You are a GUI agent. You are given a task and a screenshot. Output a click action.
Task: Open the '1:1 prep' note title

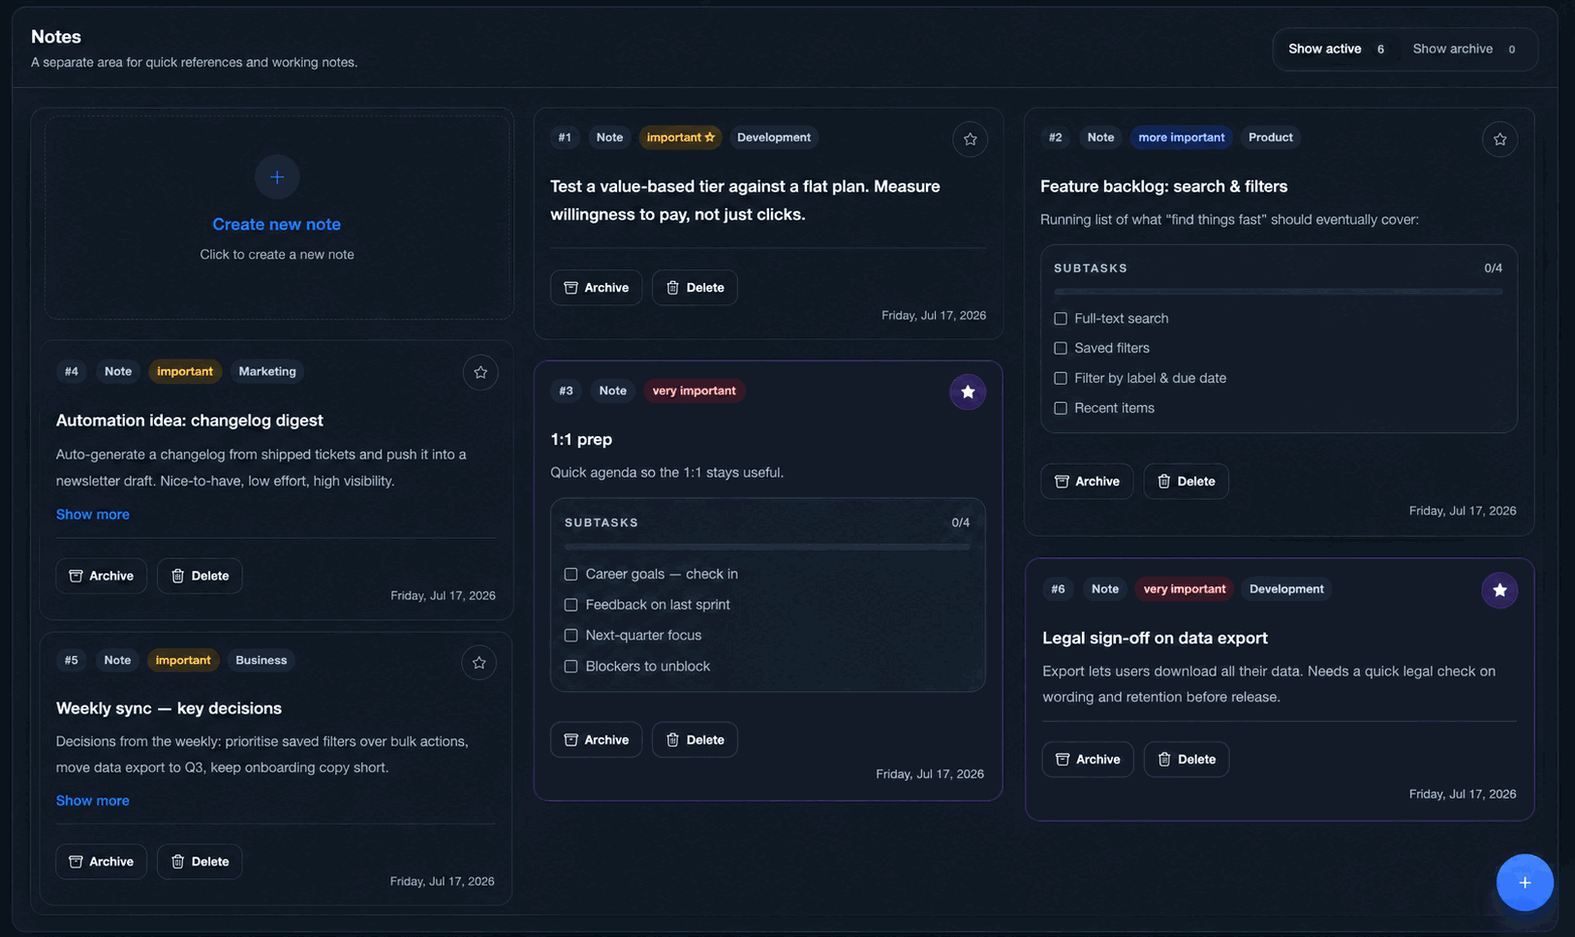click(581, 439)
